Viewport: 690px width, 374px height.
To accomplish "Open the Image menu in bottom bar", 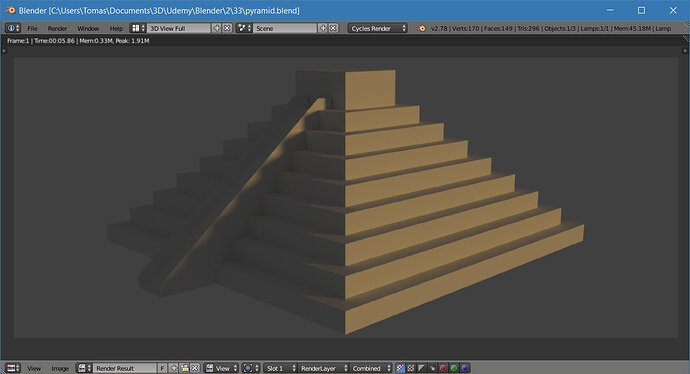I will [60, 368].
